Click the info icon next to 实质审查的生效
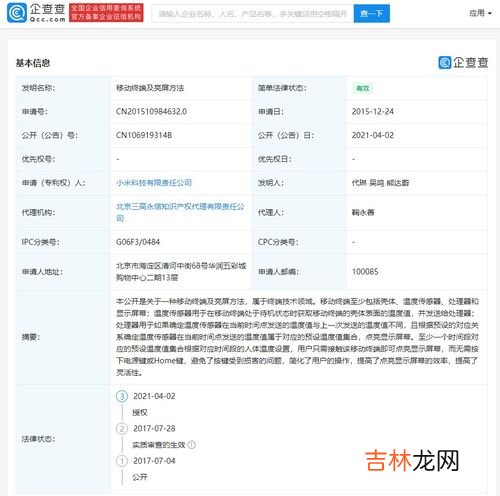Screen dimensions: 500x496 pyautogui.click(x=192, y=445)
